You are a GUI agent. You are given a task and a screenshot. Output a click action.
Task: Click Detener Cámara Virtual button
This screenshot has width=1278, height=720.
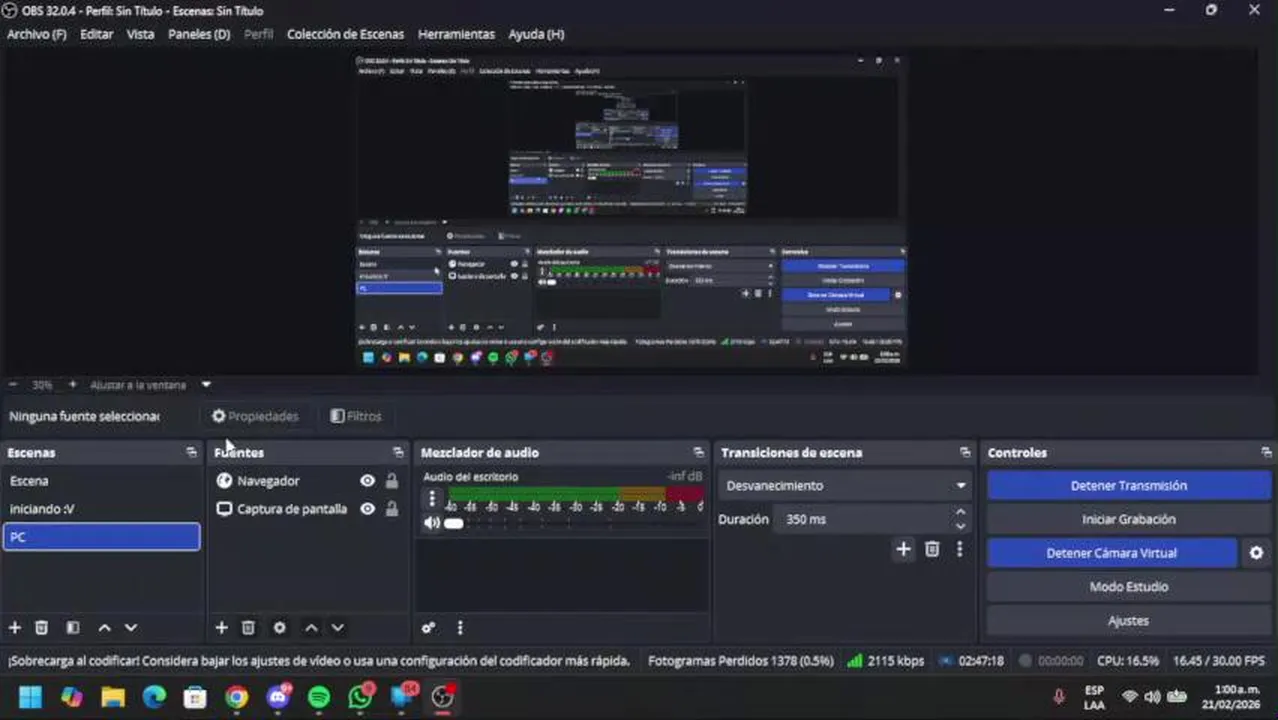click(x=1112, y=553)
